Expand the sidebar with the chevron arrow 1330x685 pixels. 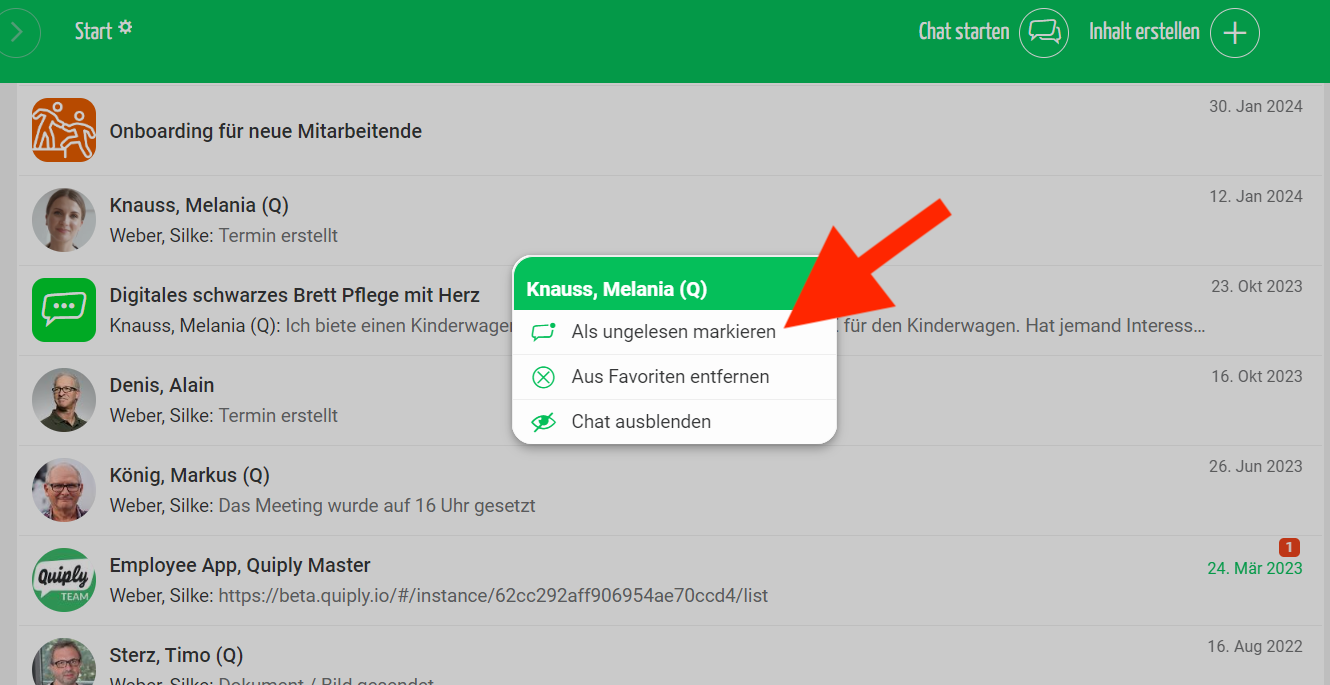pyautogui.click(x=17, y=33)
